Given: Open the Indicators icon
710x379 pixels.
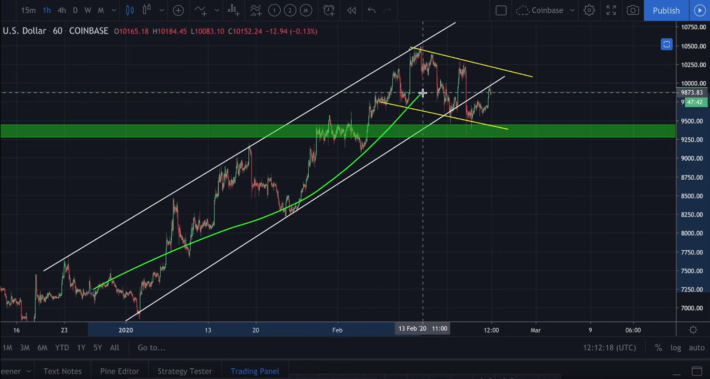Looking at the screenshot, I should pyautogui.click(x=201, y=10).
